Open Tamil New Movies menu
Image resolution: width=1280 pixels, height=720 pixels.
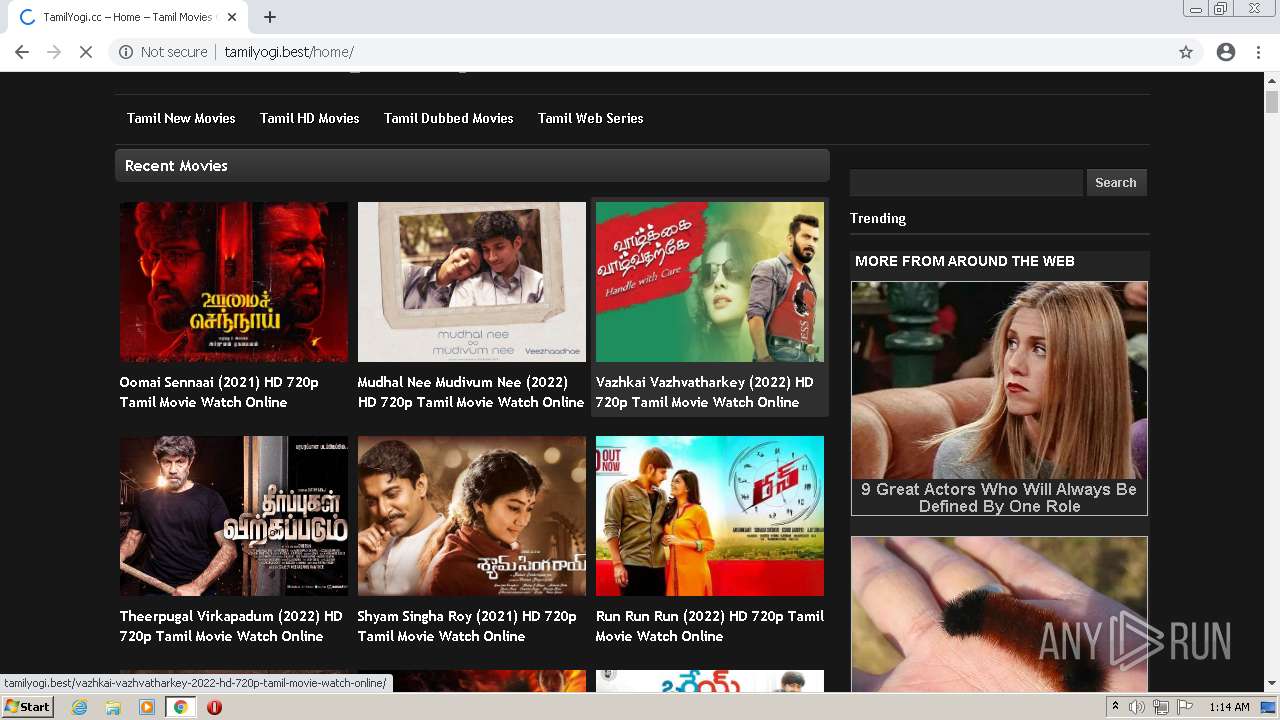pyautogui.click(x=181, y=118)
